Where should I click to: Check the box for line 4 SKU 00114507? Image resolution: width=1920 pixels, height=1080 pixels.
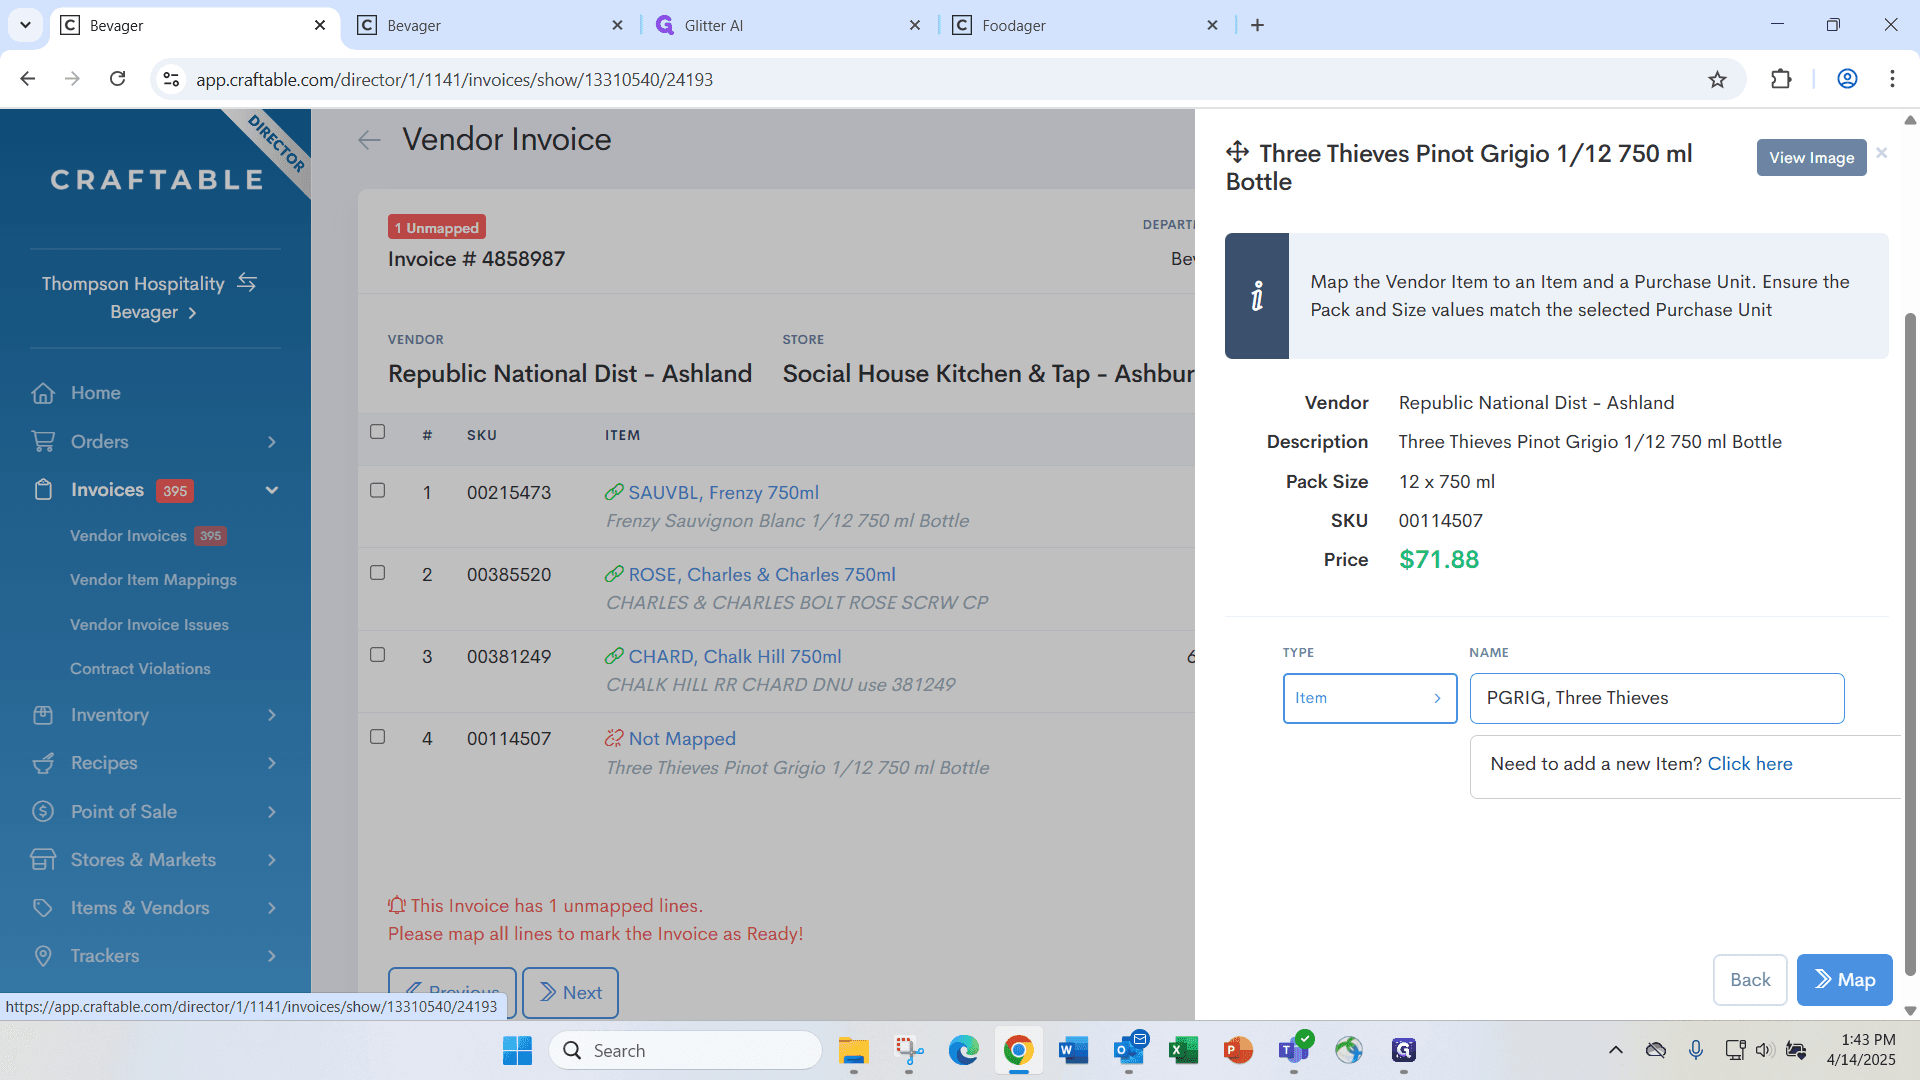click(377, 736)
